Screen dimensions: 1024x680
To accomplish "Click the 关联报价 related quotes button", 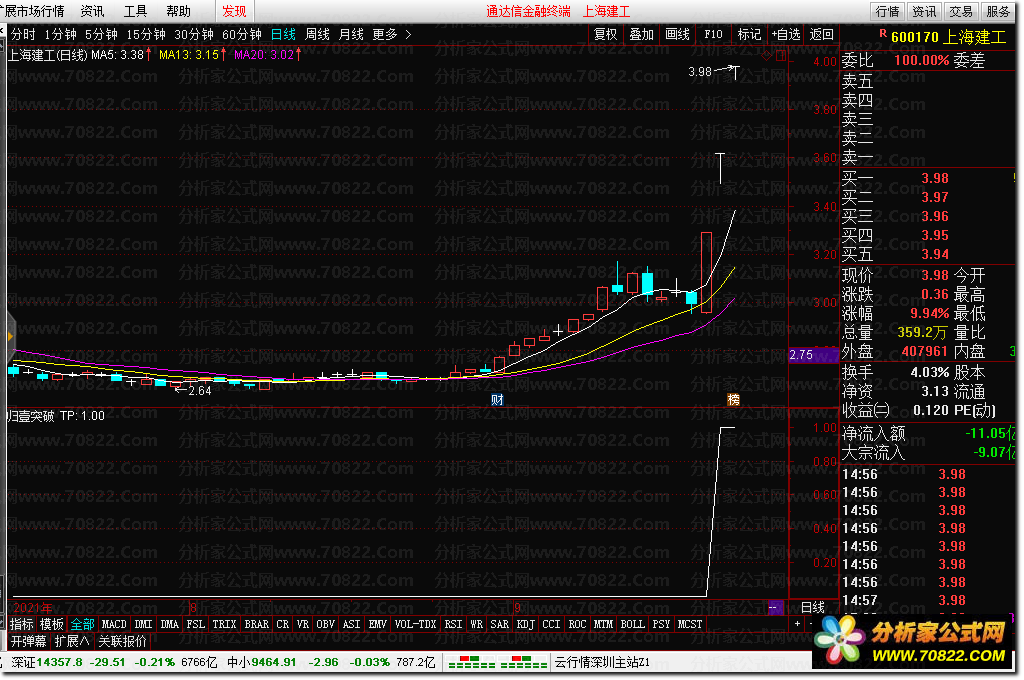I will pos(123,641).
